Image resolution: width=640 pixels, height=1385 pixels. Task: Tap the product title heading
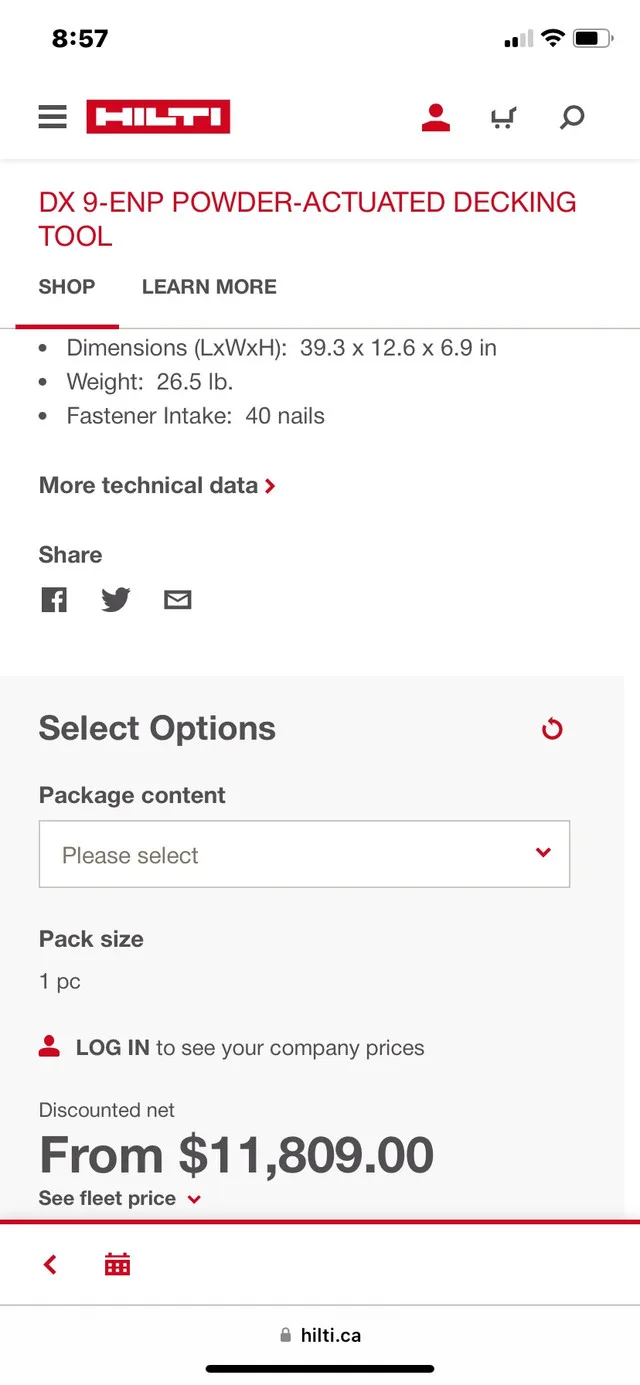[x=307, y=218]
